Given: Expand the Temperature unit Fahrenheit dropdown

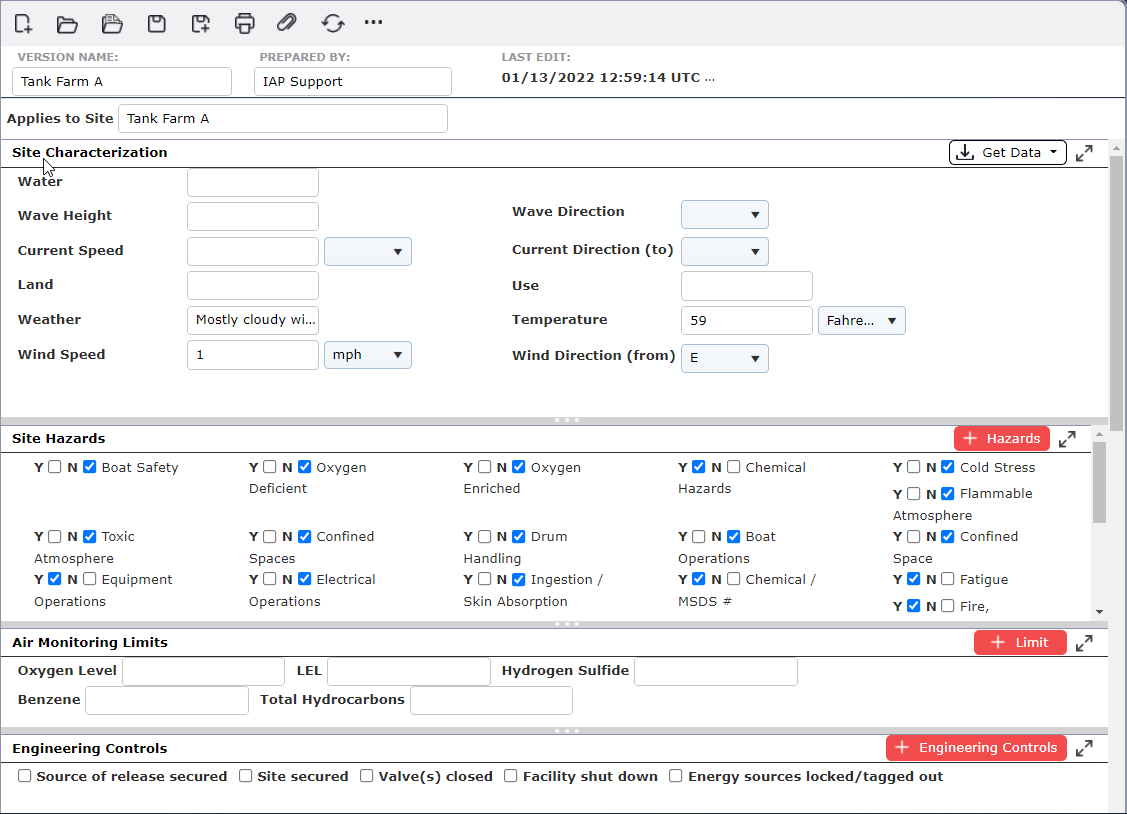Looking at the screenshot, I should tap(861, 321).
